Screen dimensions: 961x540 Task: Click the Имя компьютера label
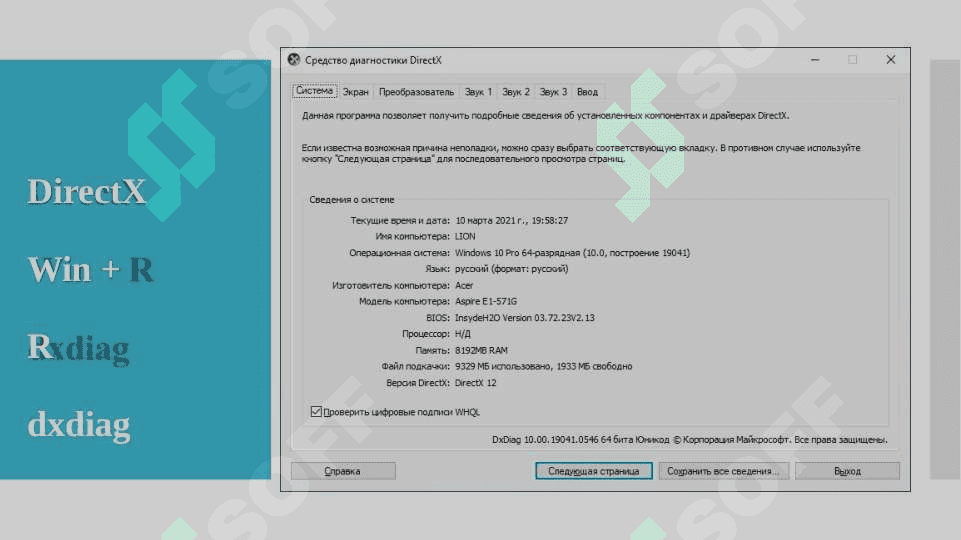[412, 236]
